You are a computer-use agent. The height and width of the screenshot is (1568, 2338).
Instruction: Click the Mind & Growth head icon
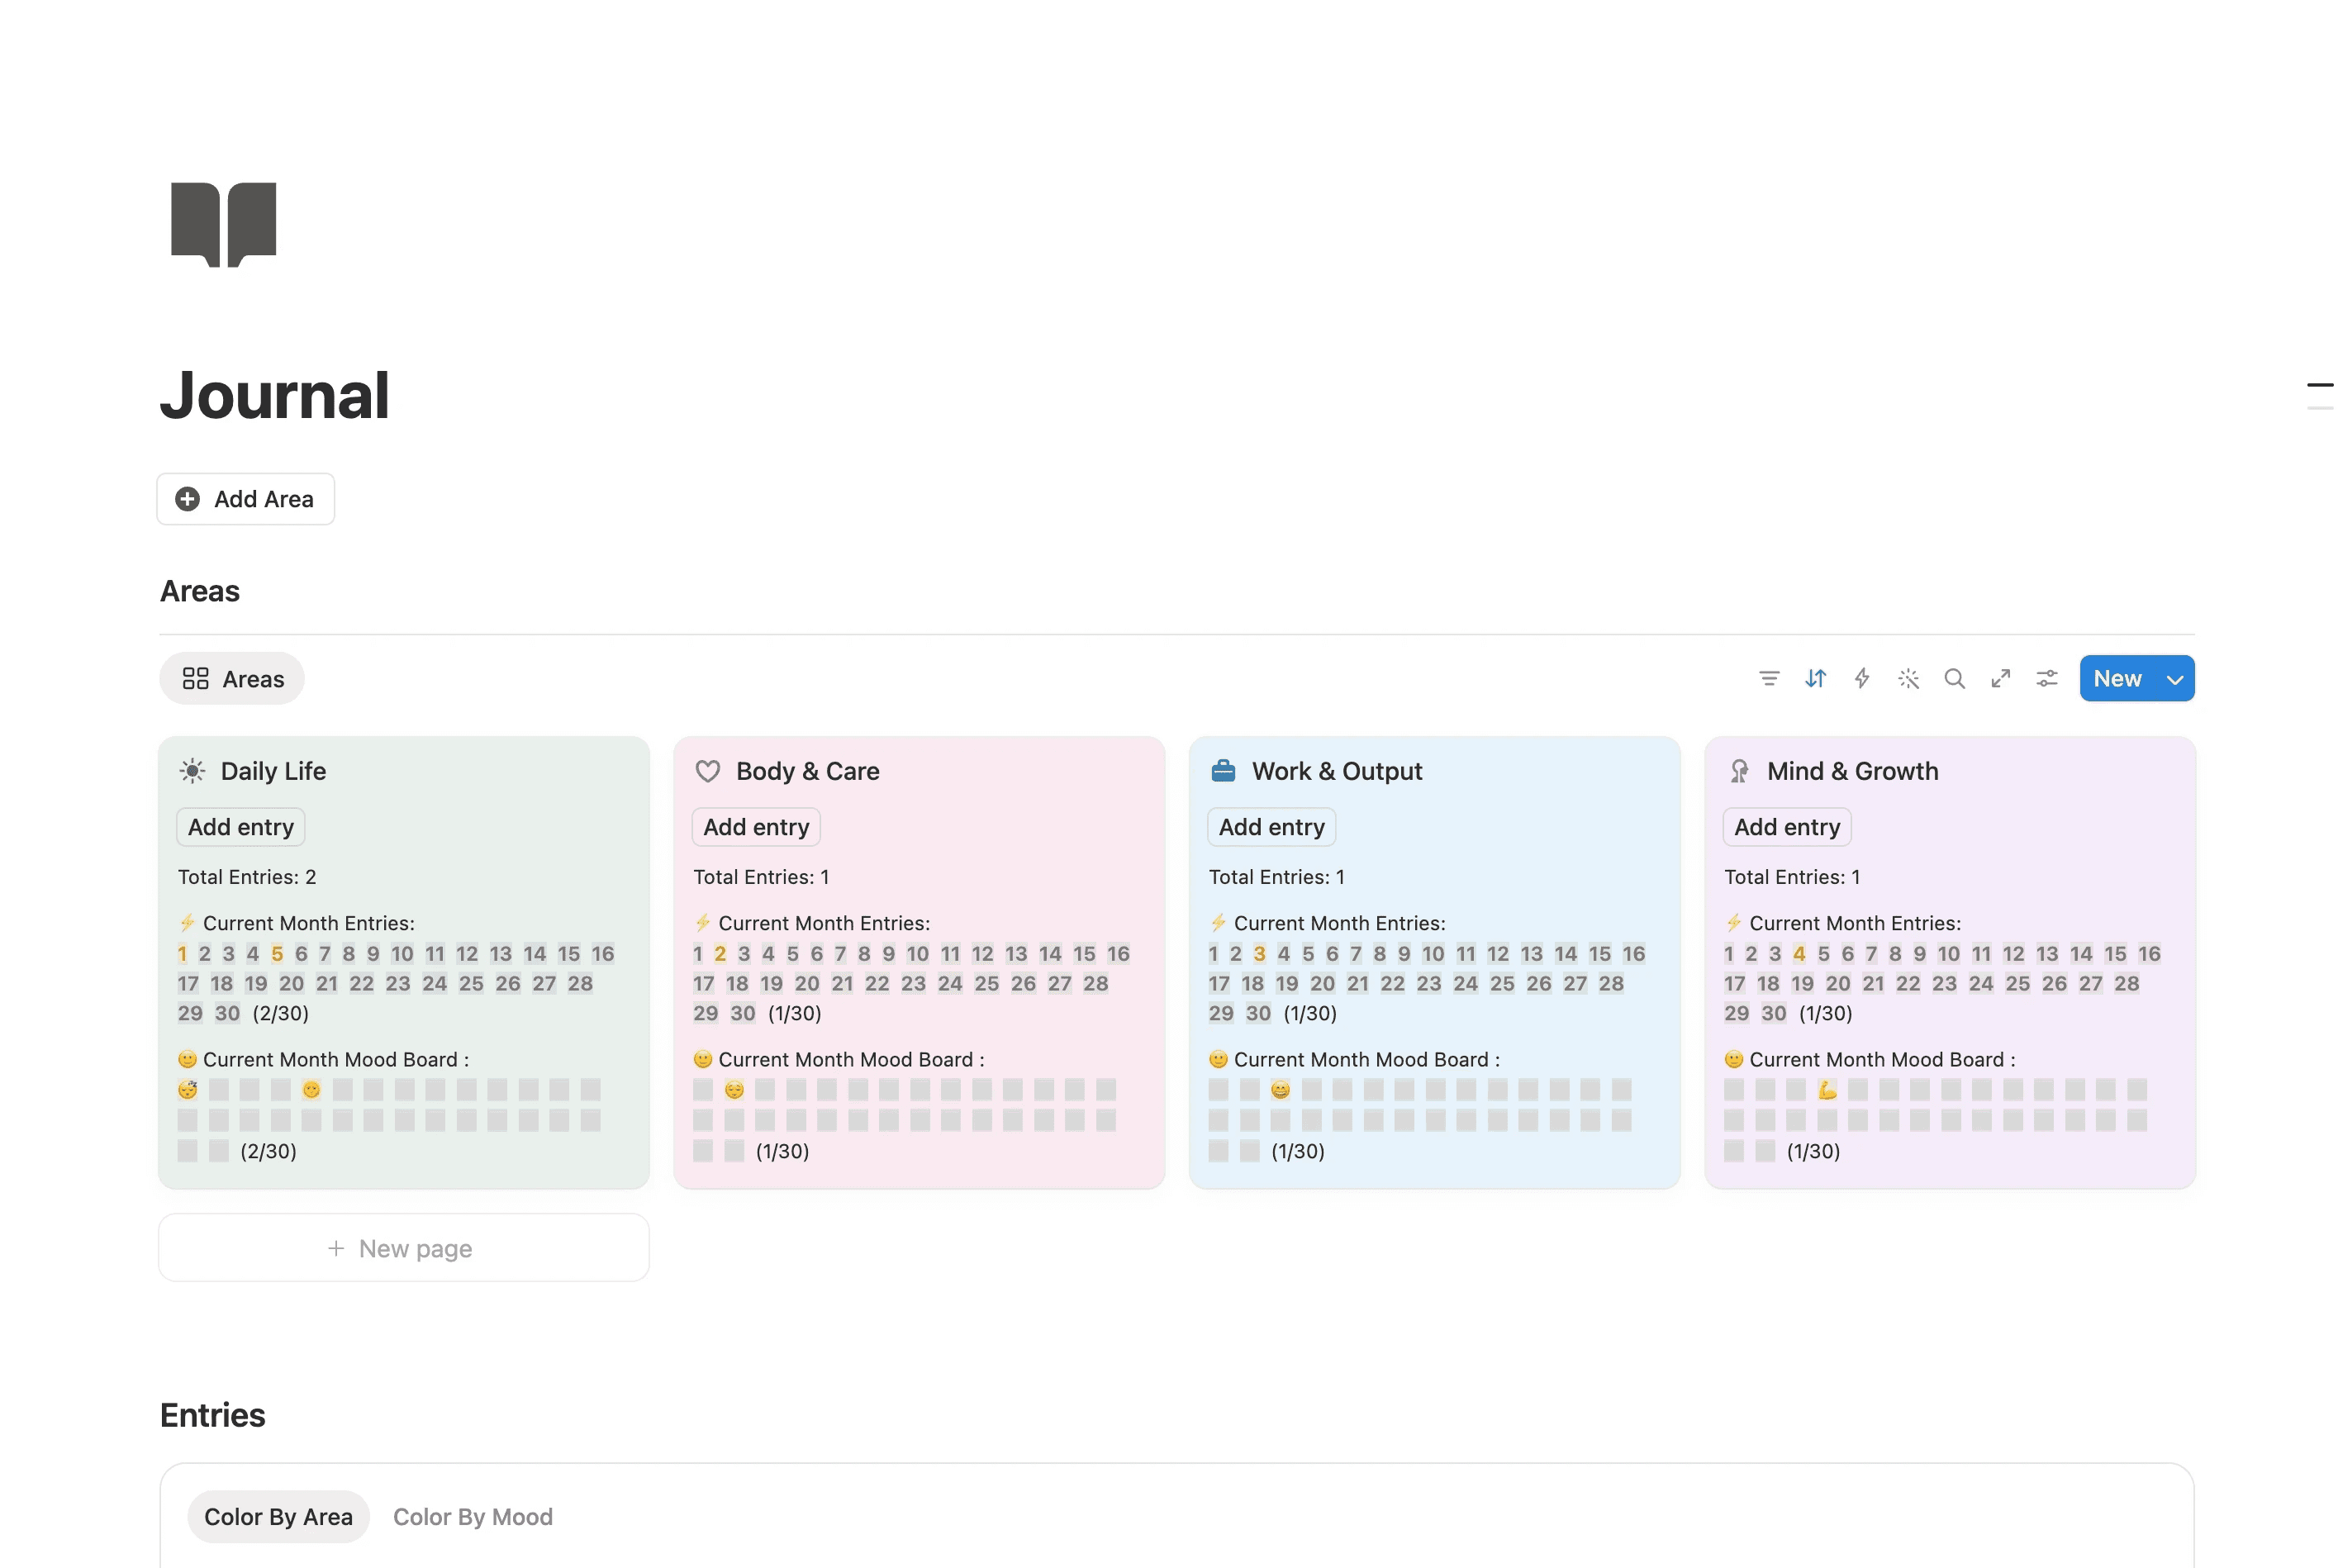pyautogui.click(x=1739, y=771)
